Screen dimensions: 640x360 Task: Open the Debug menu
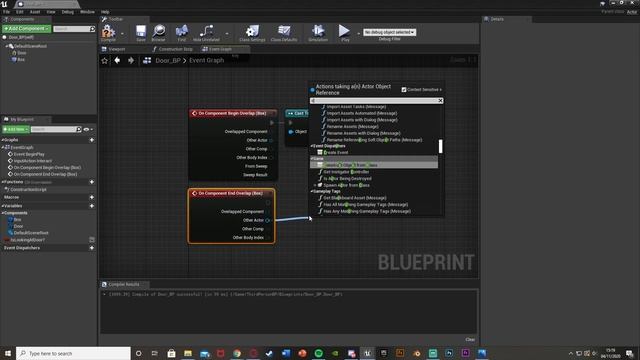tap(68, 12)
